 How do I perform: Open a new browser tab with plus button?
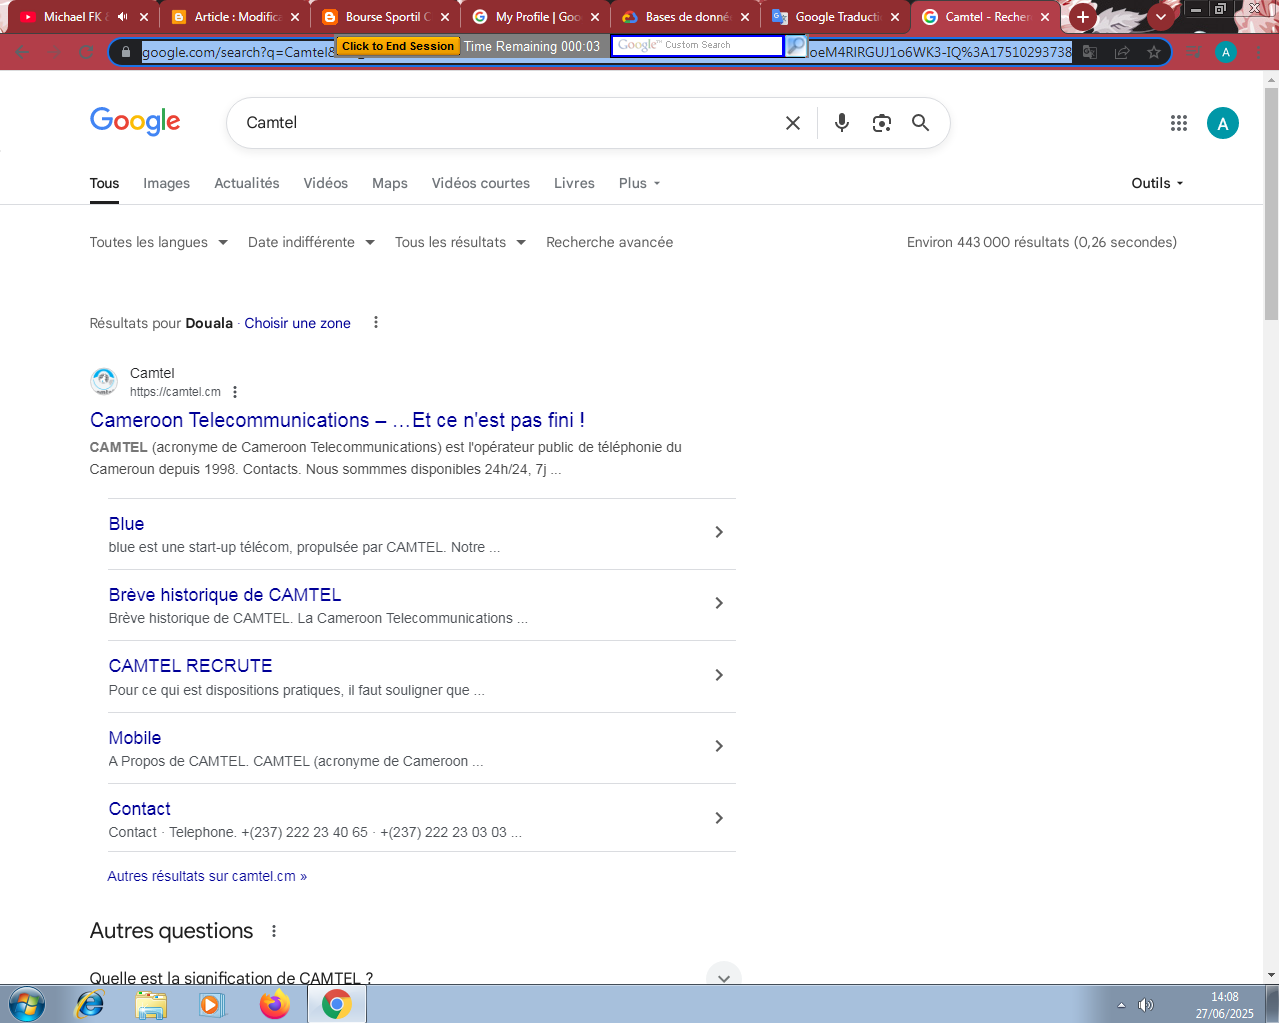[1083, 17]
